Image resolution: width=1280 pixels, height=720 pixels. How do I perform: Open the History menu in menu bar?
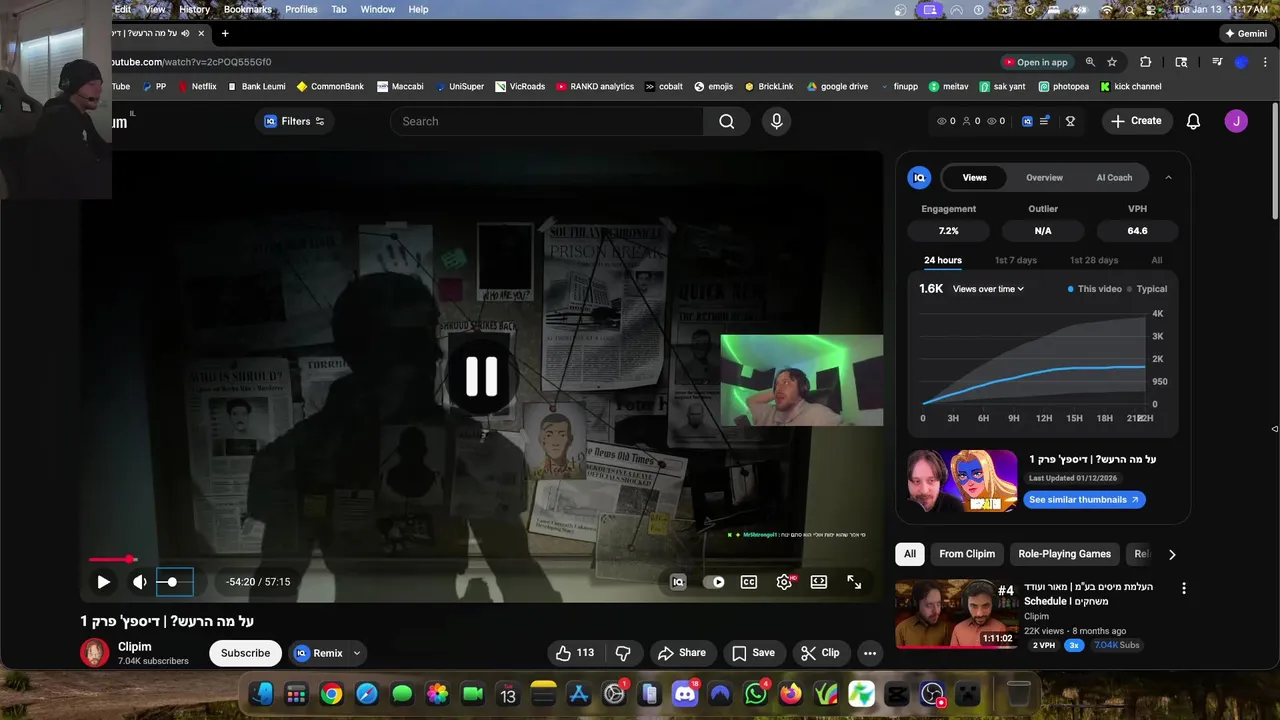194,9
